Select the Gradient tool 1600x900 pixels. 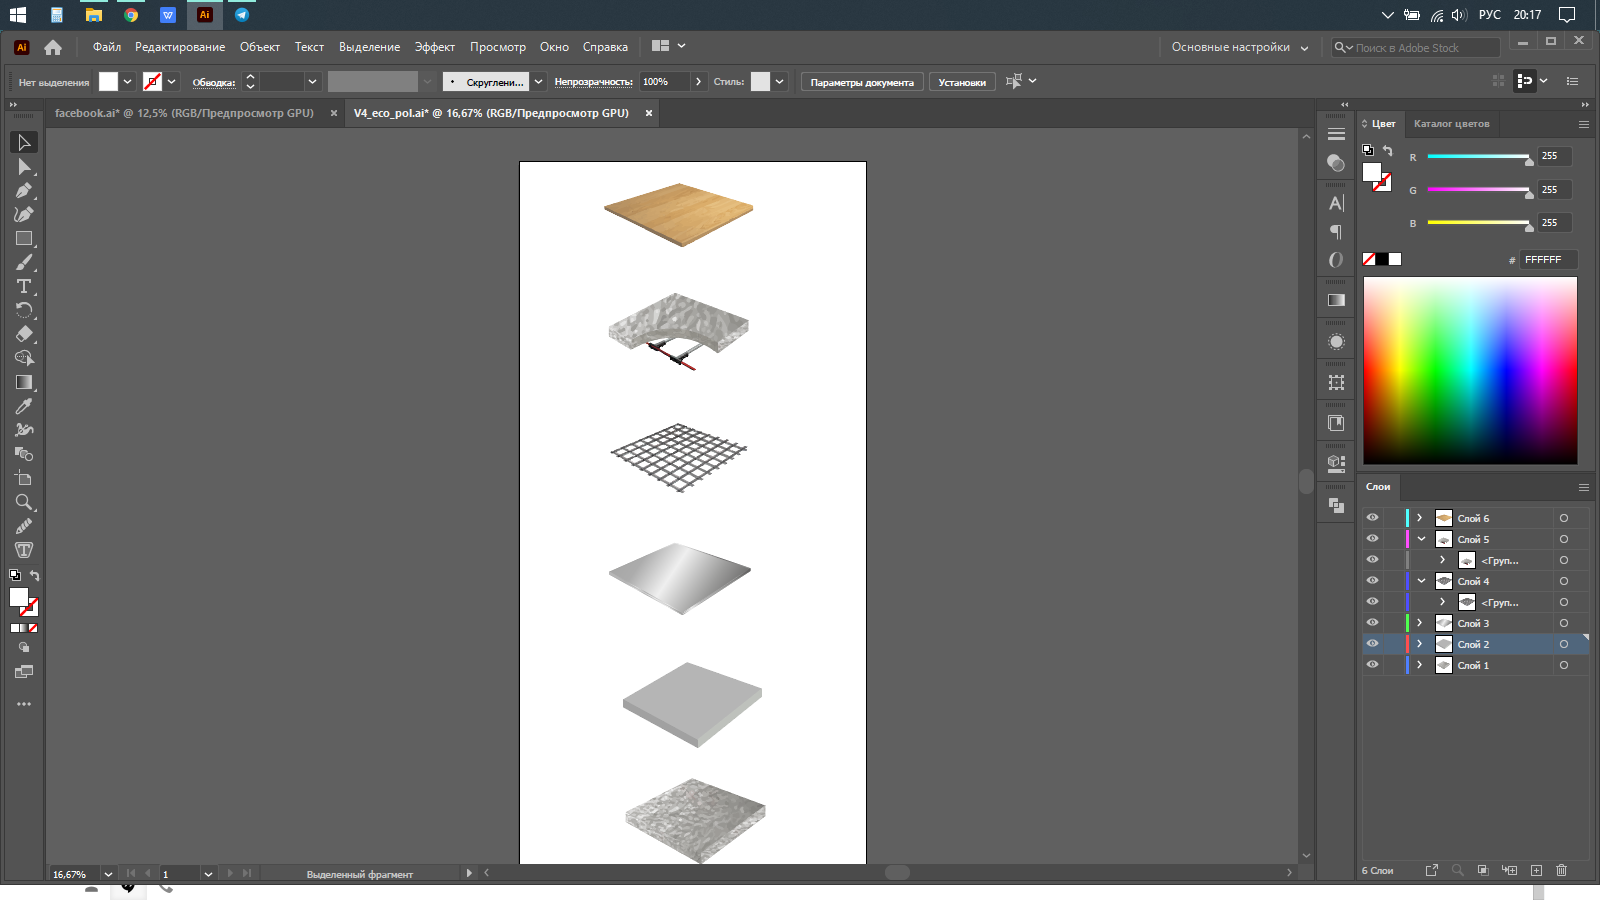click(24, 383)
